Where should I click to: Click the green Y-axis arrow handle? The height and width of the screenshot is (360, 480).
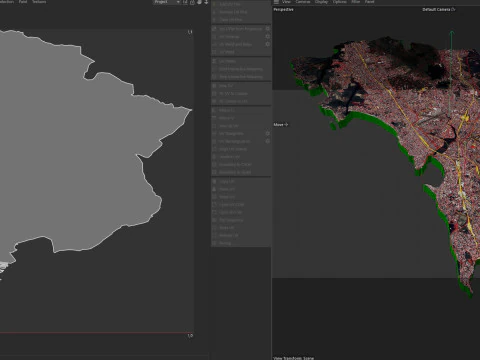coord(452,33)
